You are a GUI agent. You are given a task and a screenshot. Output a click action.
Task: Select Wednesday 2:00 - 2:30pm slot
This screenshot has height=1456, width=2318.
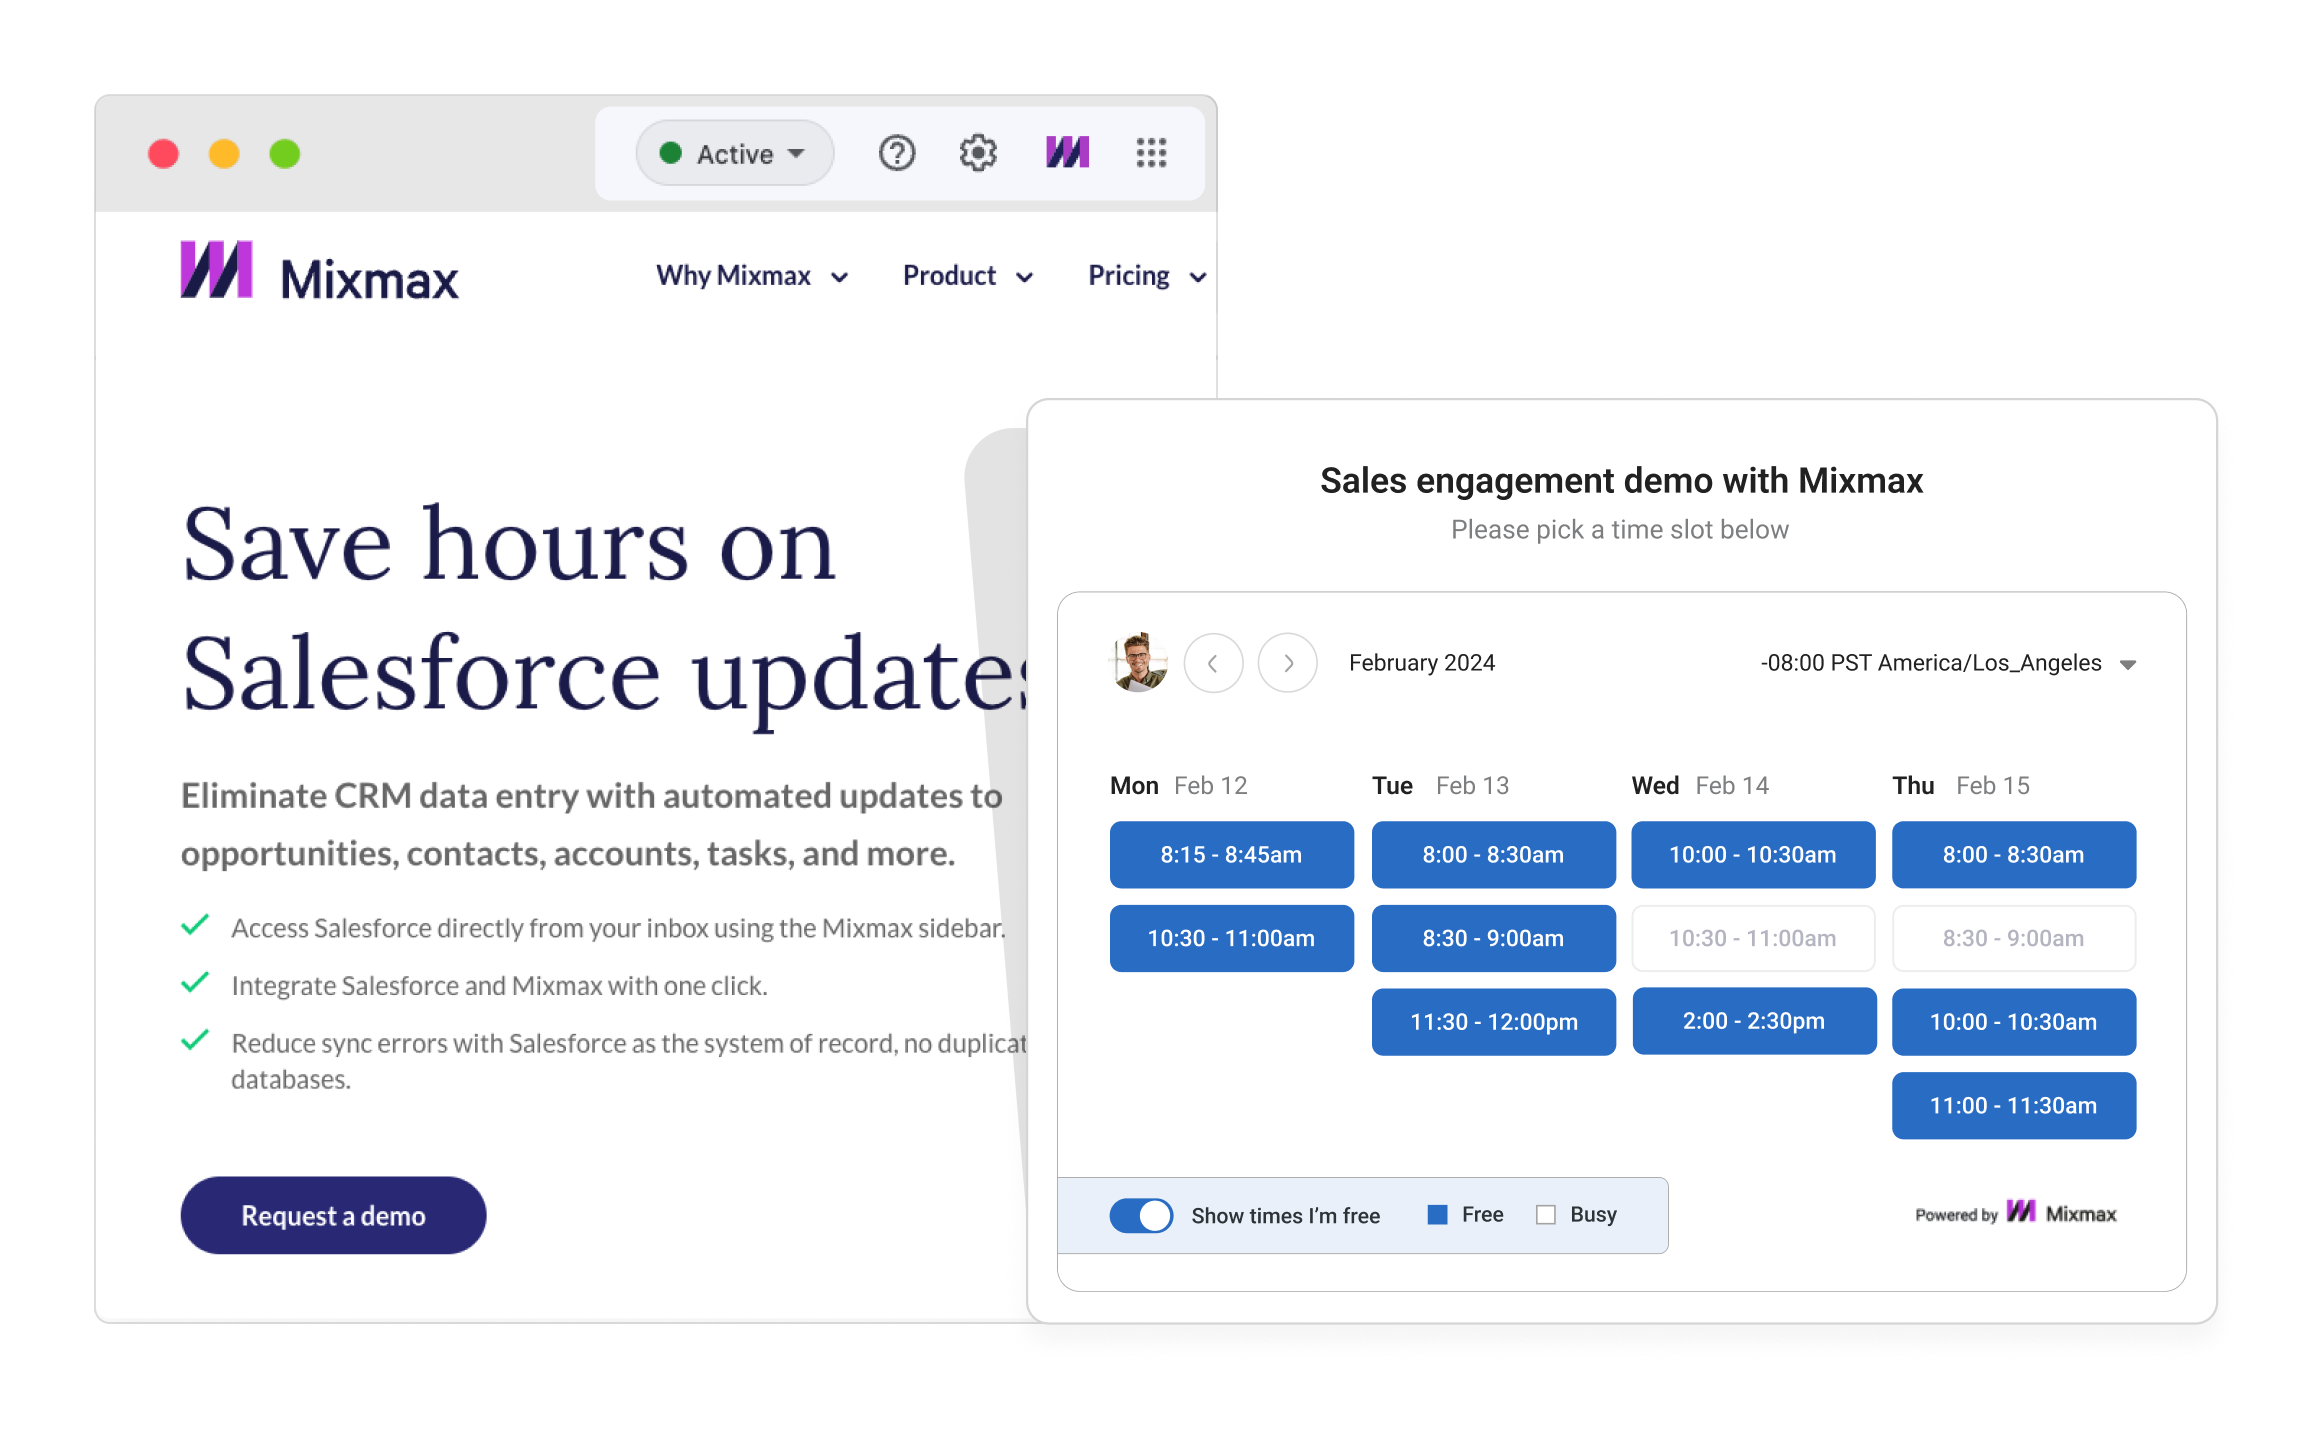pos(1754,1020)
